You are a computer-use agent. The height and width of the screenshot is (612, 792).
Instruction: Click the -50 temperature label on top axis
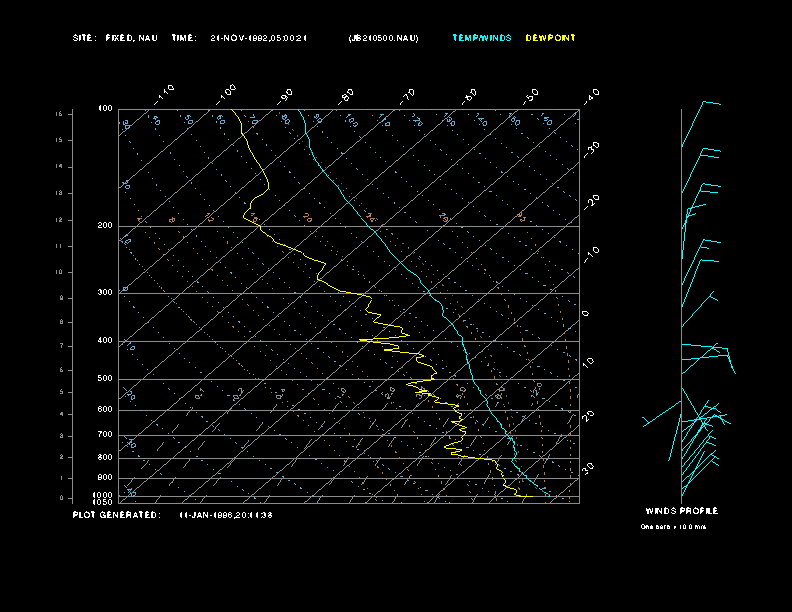point(531,97)
